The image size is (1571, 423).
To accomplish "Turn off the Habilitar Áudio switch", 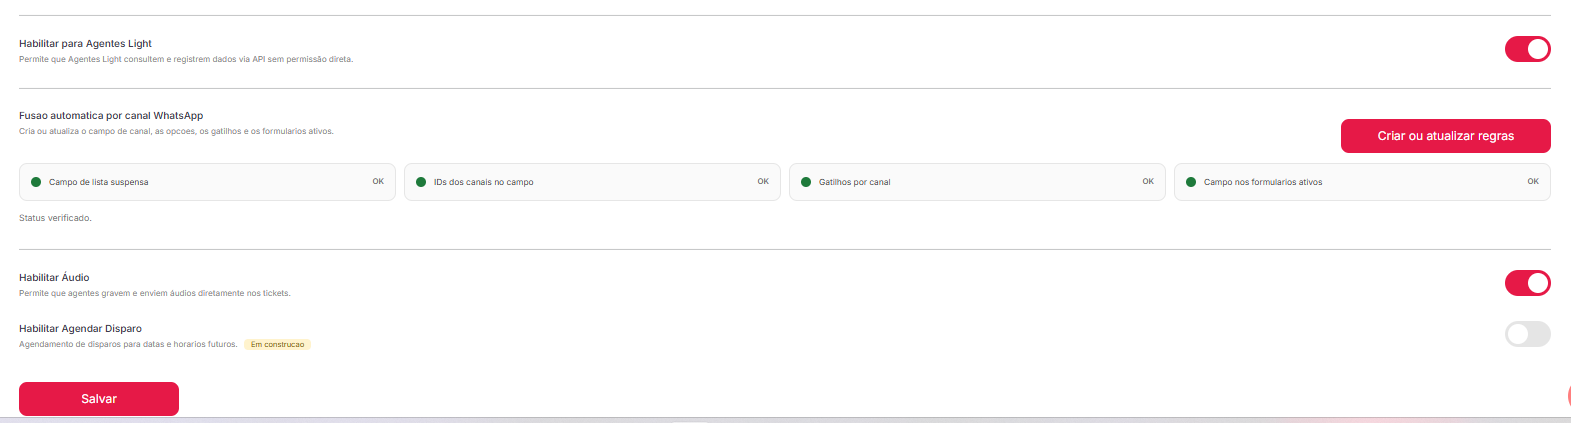I will point(1527,283).
